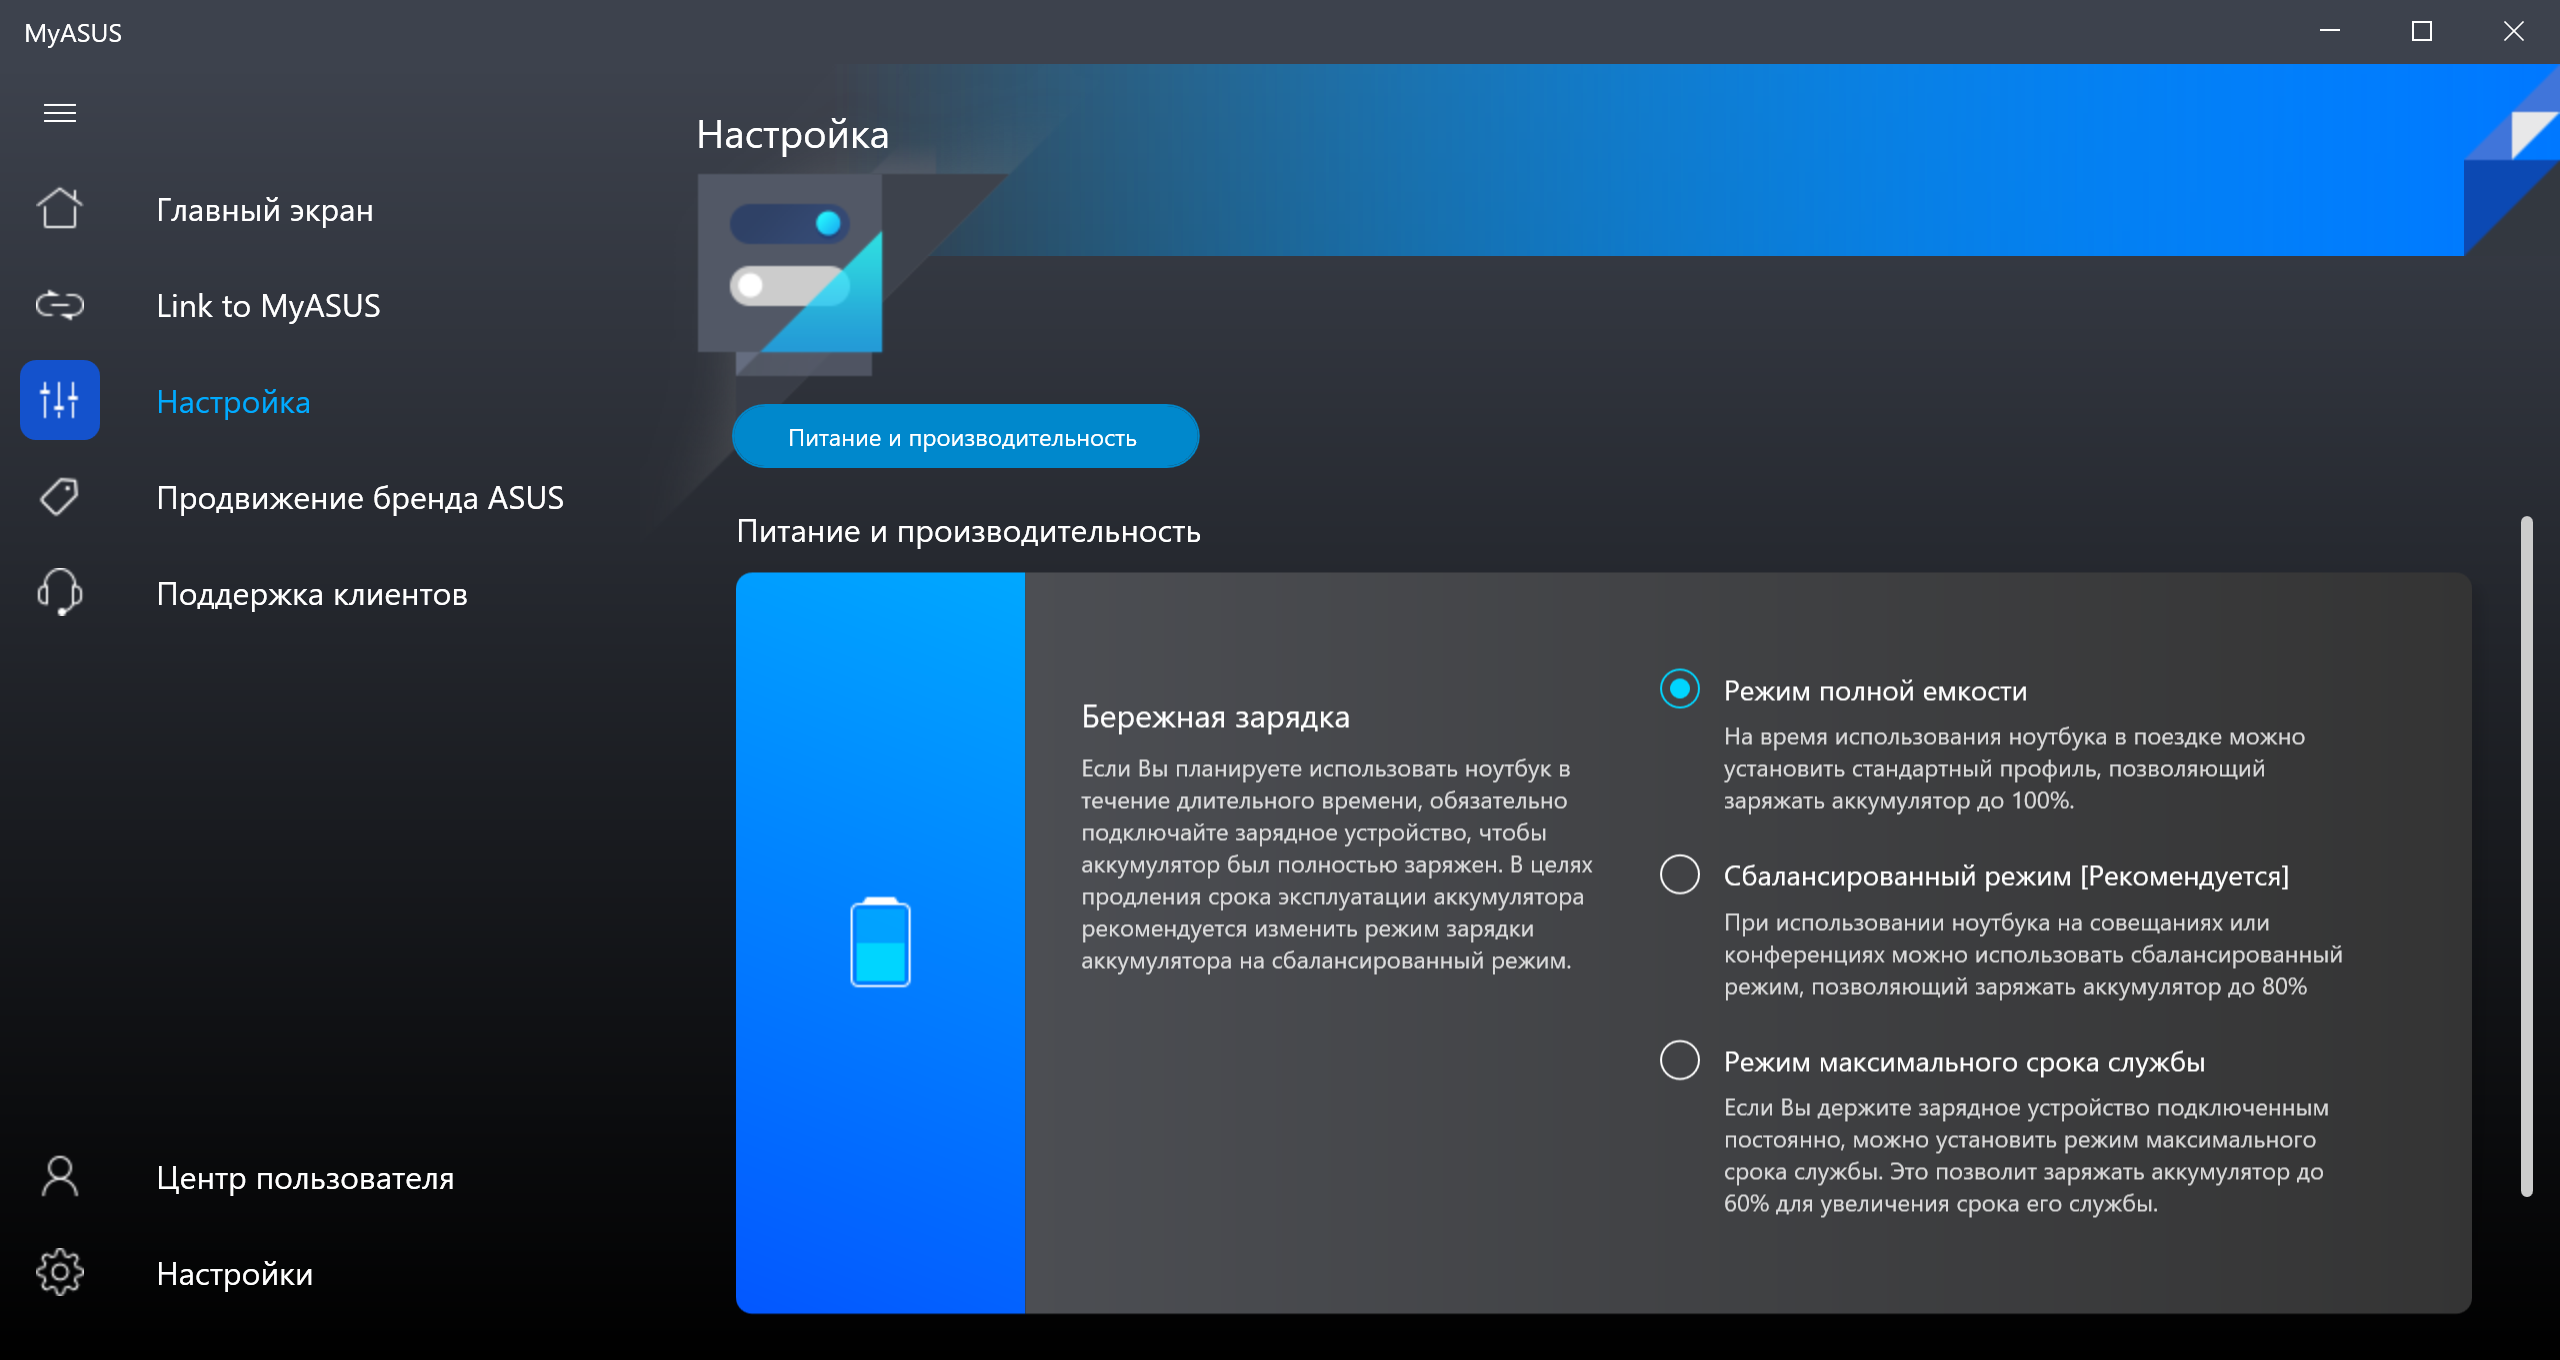Screen dimensions: 2560x1360
Task: Select Режим полной емкости radio button
Action: click(1680, 689)
